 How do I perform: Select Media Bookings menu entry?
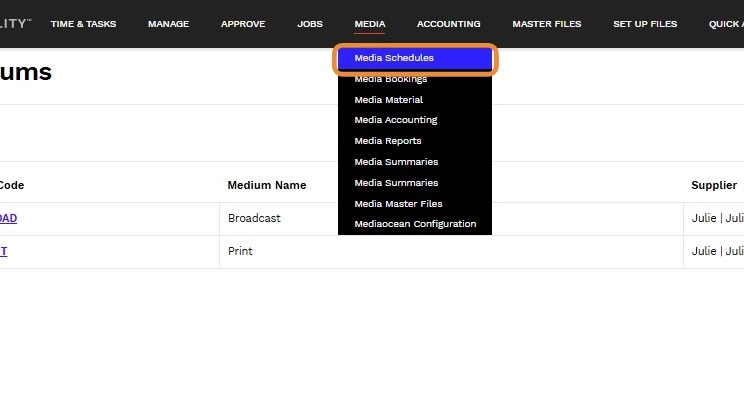pos(391,79)
